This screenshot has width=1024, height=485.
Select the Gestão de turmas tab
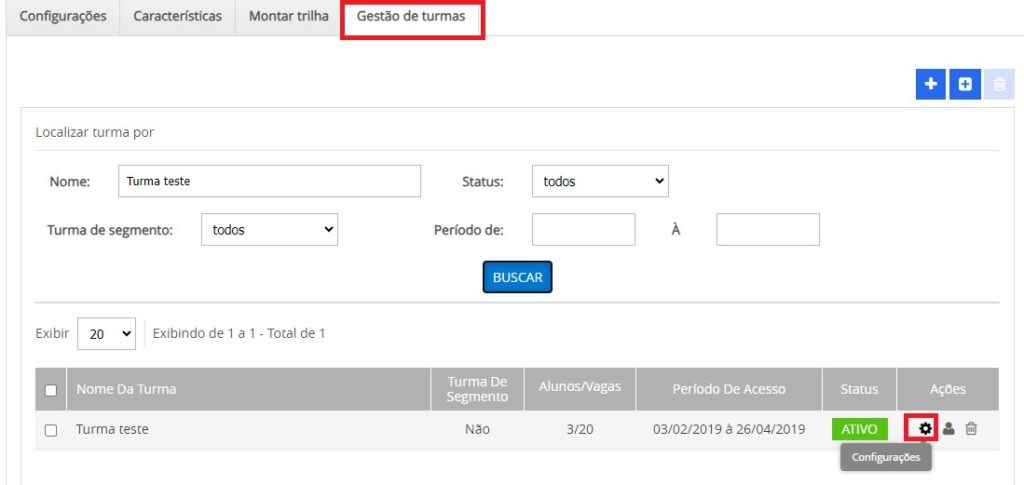[411, 17]
